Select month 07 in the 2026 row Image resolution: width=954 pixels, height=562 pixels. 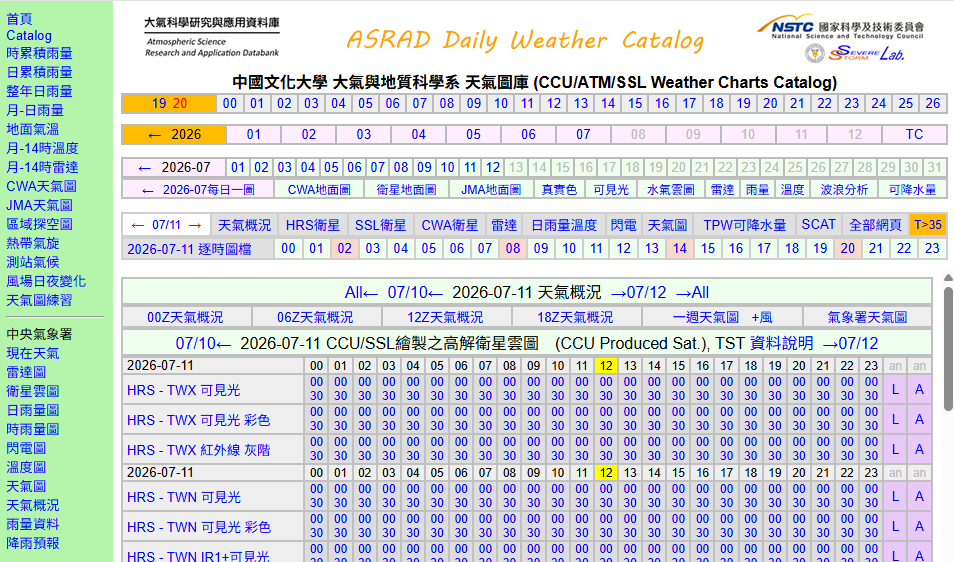pyautogui.click(x=583, y=134)
